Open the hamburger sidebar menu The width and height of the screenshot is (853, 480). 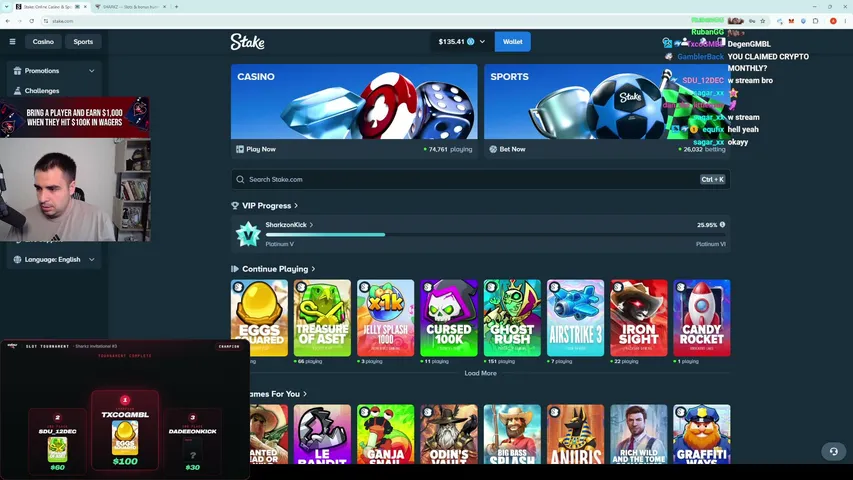click(13, 41)
